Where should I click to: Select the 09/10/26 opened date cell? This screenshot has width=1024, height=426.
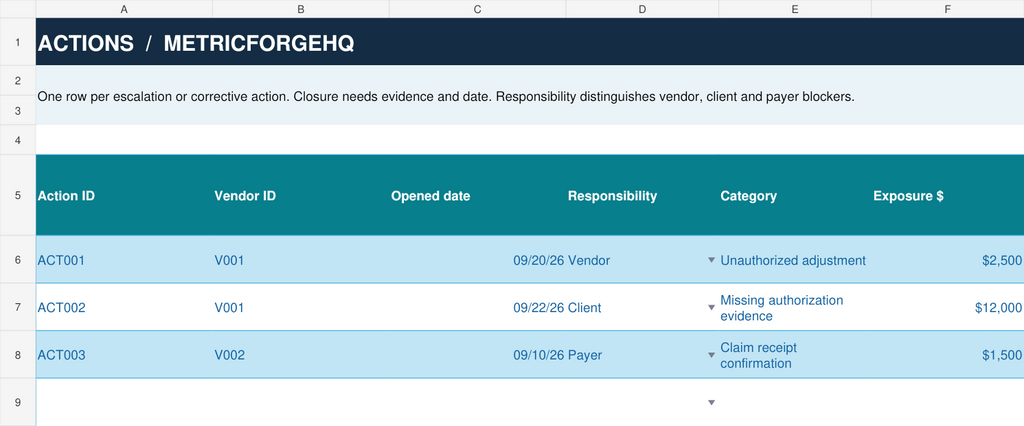click(x=477, y=355)
